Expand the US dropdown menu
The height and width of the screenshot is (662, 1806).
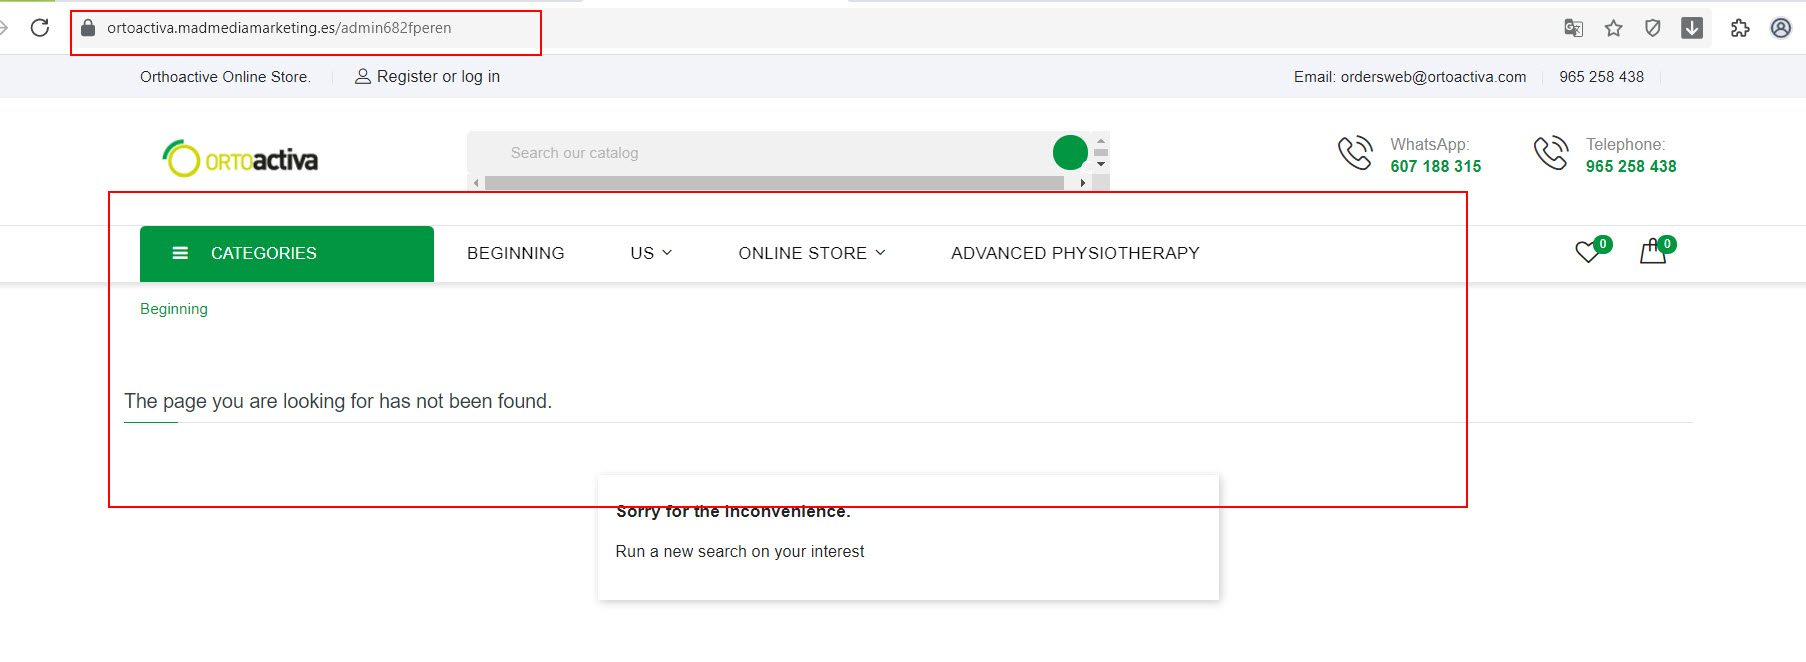pos(651,253)
